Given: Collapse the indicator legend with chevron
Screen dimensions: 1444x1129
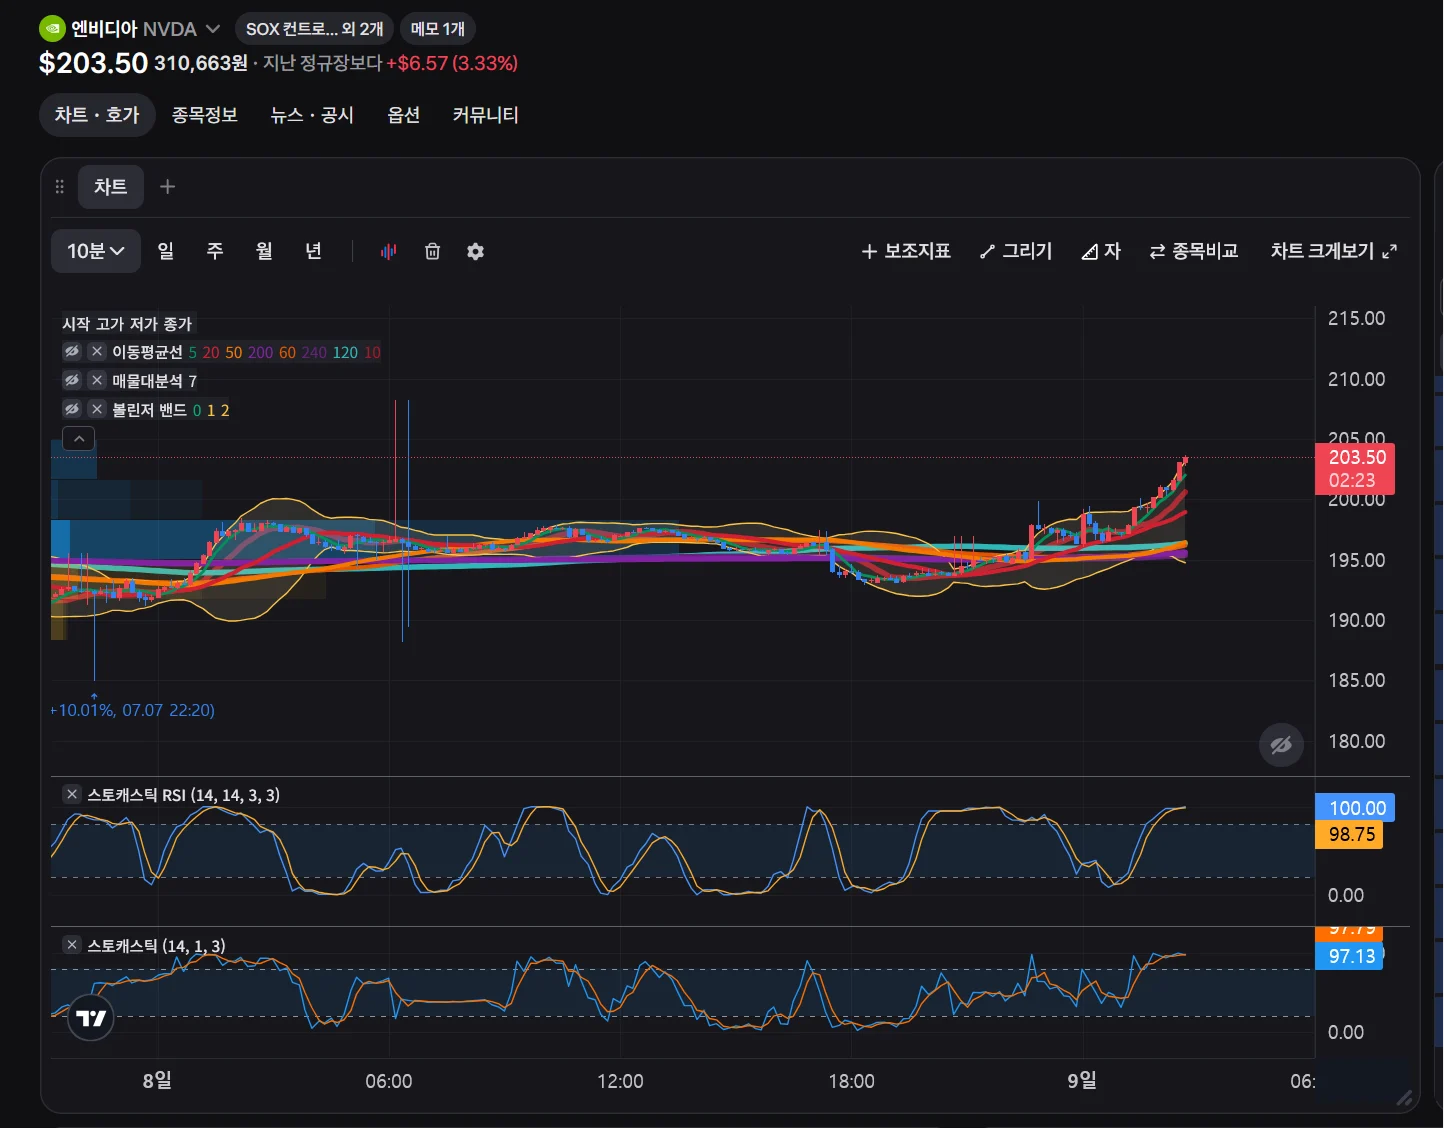Looking at the screenshot, I should coord(79,438).
